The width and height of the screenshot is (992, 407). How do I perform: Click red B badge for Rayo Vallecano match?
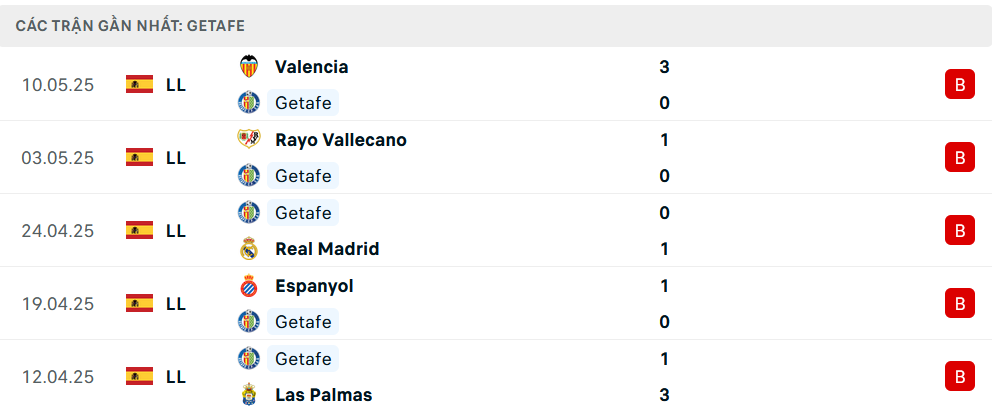click(x=960, y=157)
